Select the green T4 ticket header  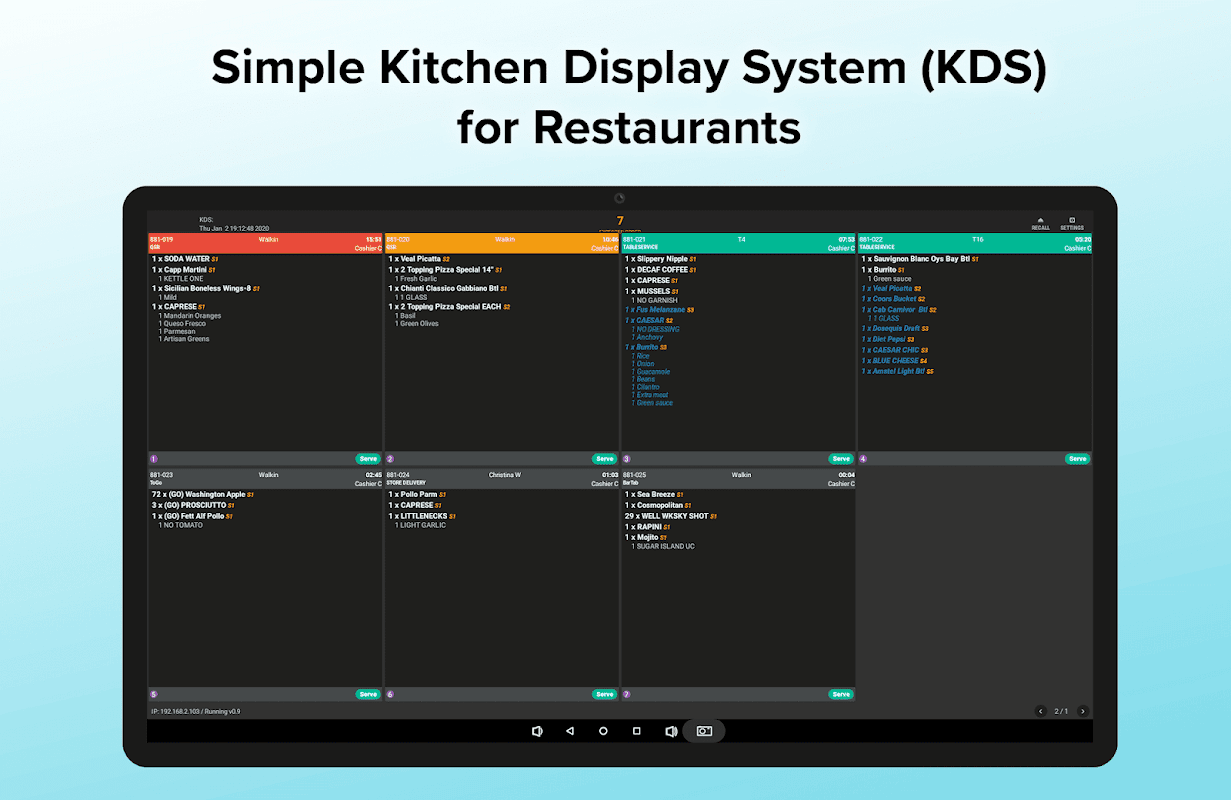point(738,244)
